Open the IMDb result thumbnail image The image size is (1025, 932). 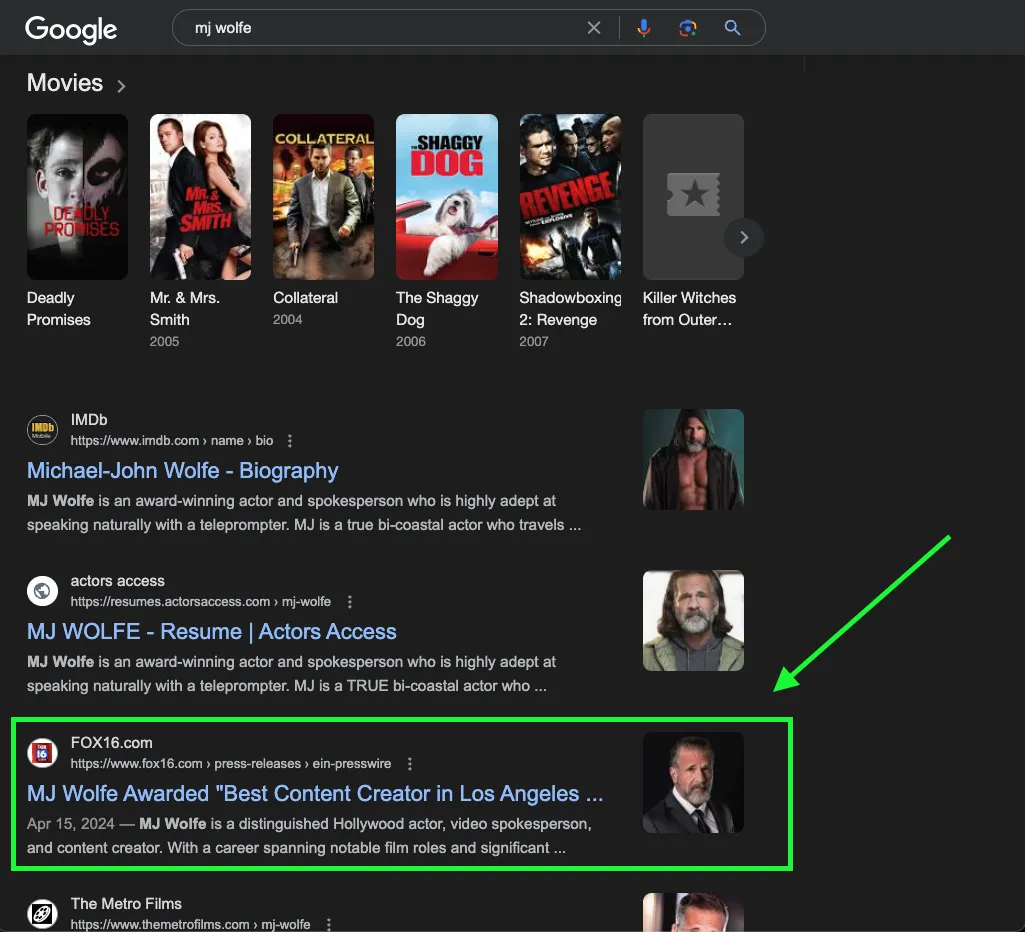(x=693, y=459)
